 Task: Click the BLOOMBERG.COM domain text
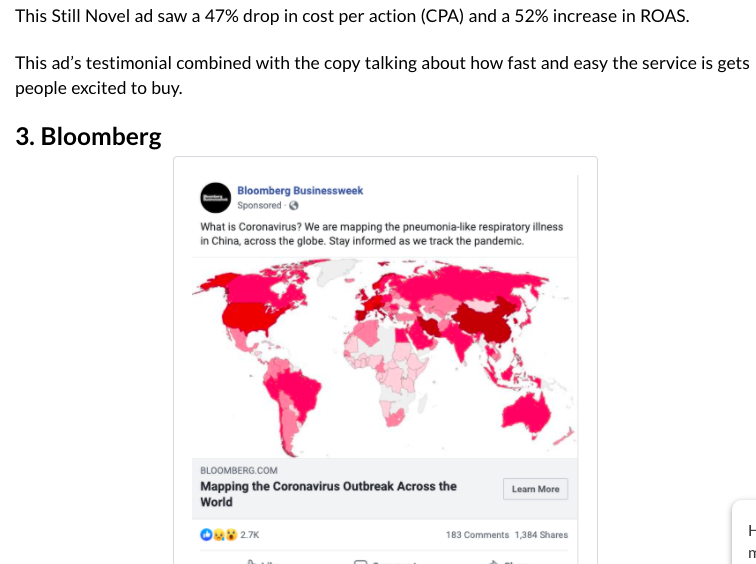(239, 470)
